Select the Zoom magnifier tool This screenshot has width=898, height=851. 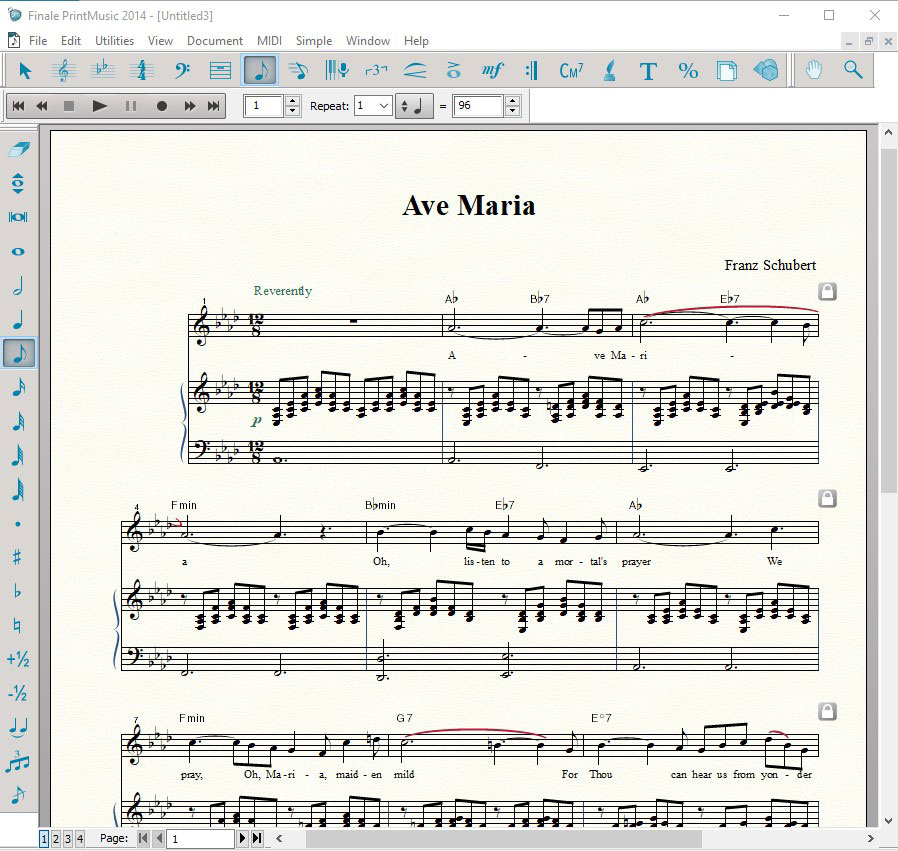coord(853,70)
